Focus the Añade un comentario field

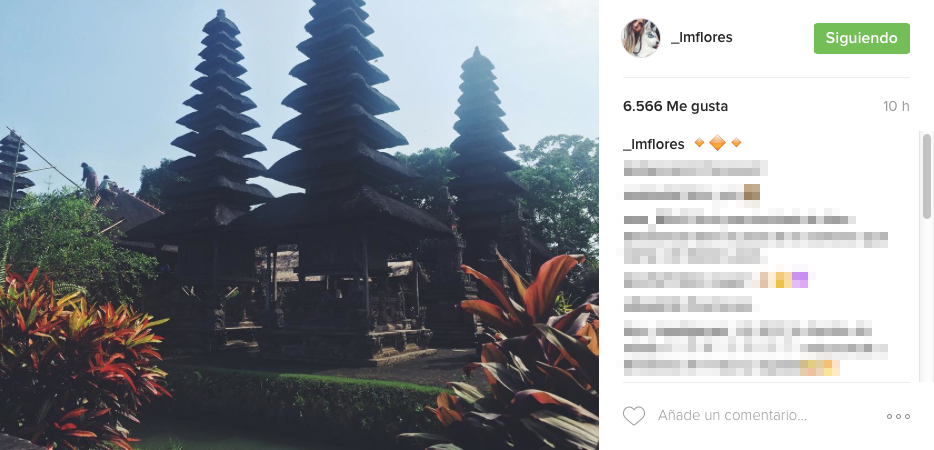(x=732, y=415)
